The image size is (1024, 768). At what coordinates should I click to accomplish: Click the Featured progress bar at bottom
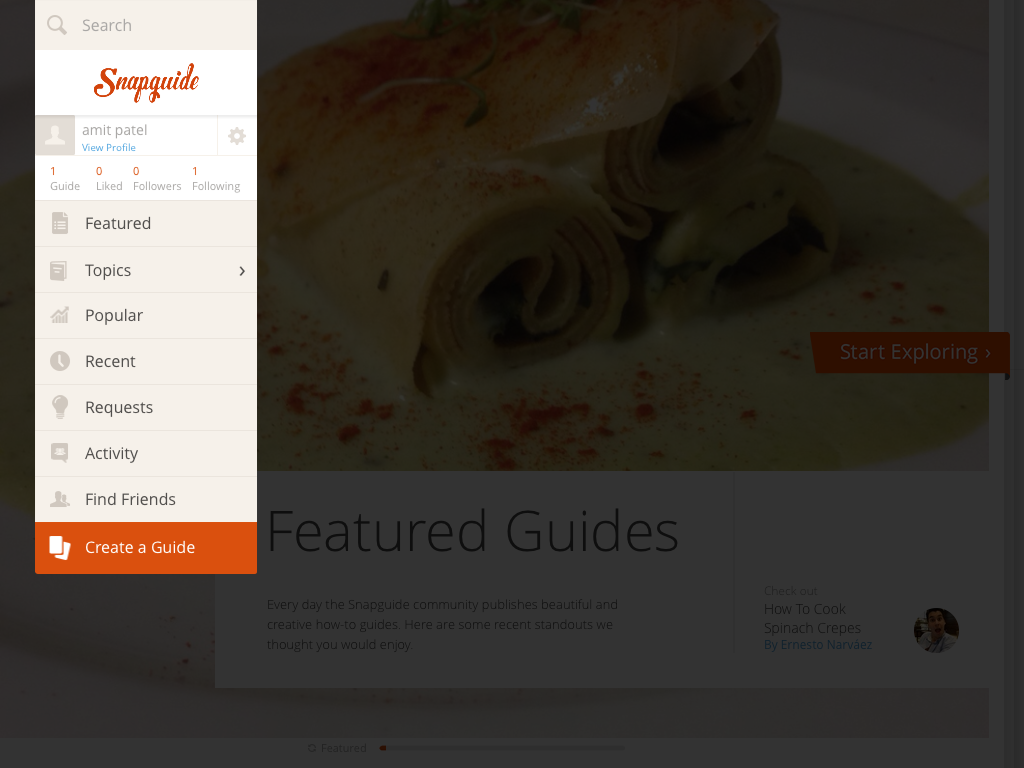click(x=502, y=748)
